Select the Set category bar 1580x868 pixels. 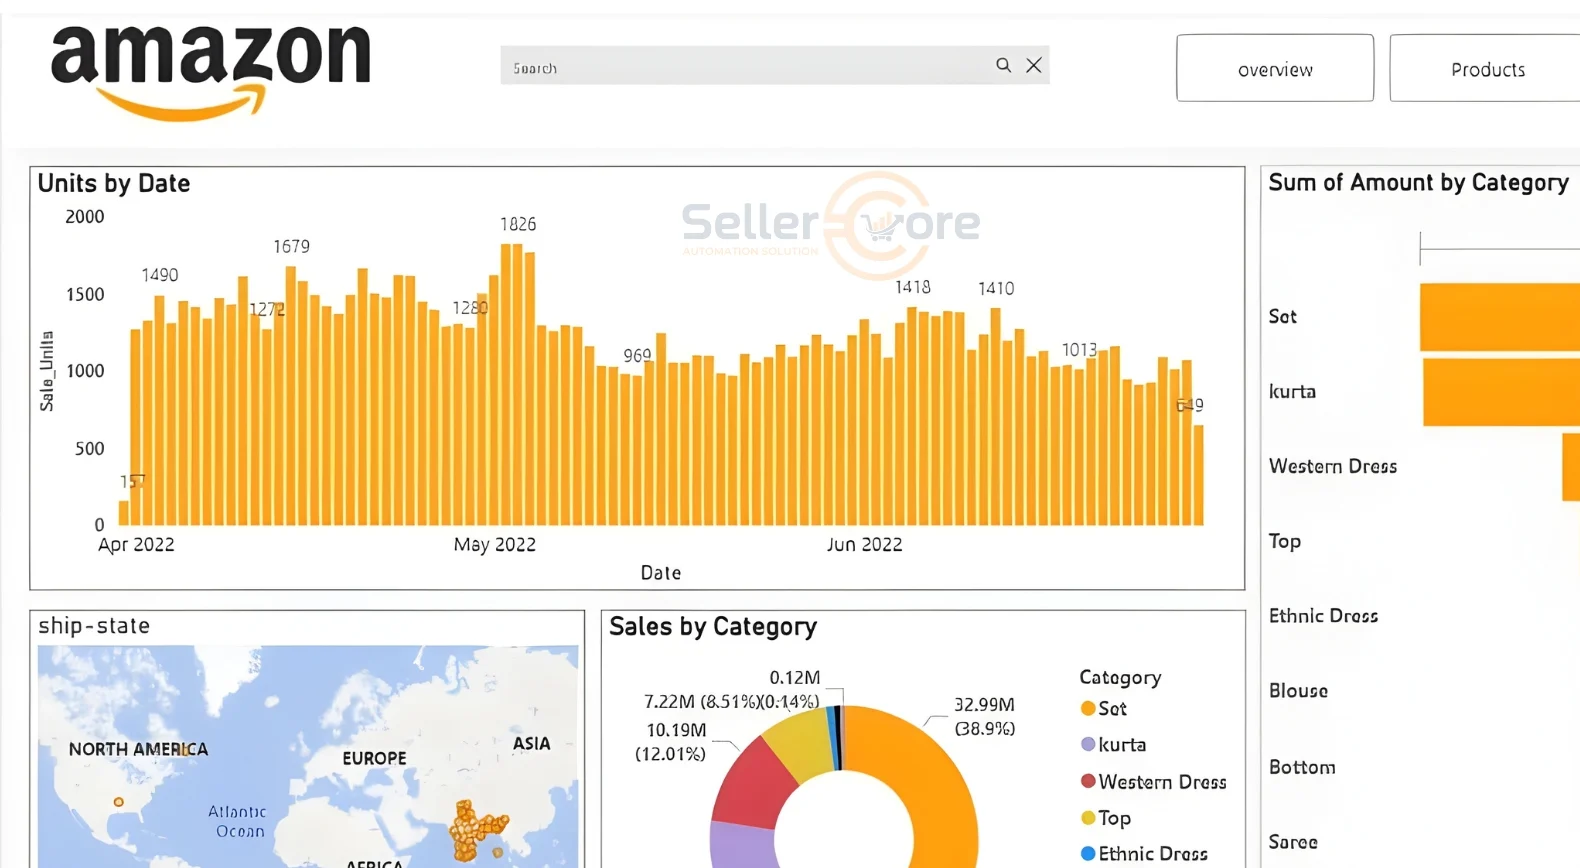pyautogui.click(x=1500, y=317)
